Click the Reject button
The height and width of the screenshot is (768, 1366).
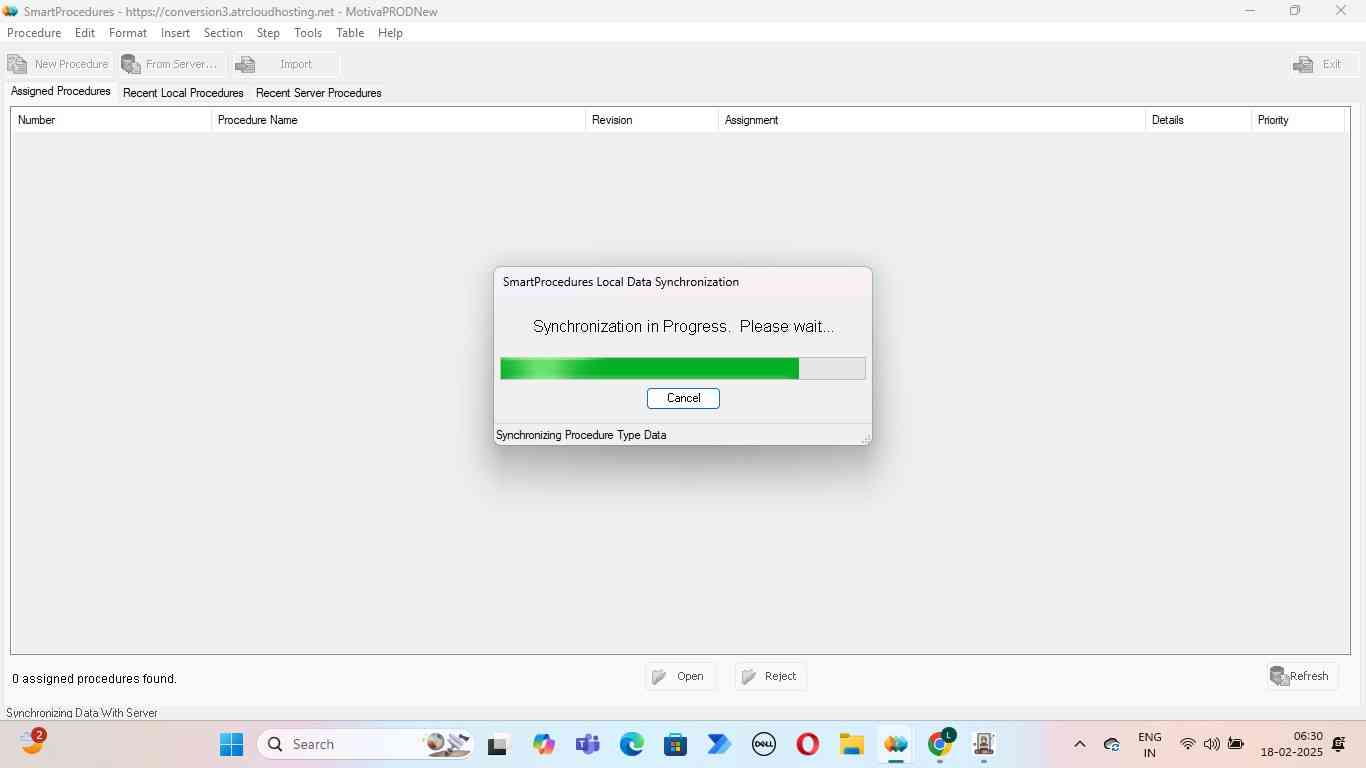click(x=770, y=676)
